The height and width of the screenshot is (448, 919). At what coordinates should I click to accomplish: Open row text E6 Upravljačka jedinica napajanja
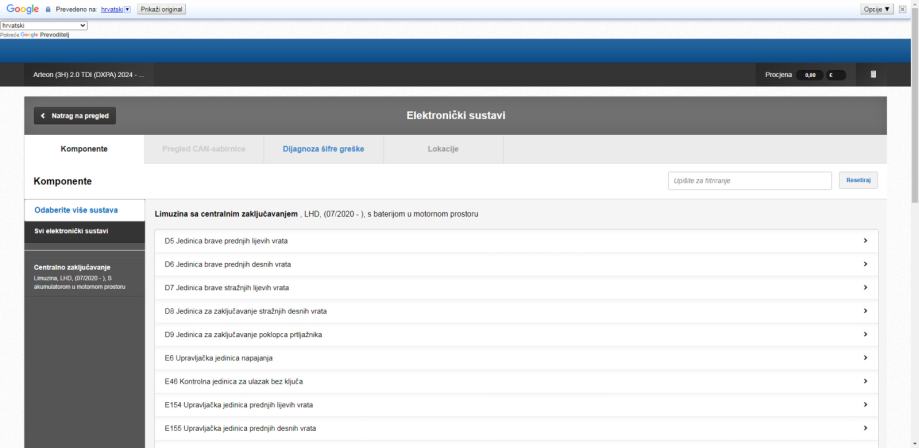click(x=219, y=358)
